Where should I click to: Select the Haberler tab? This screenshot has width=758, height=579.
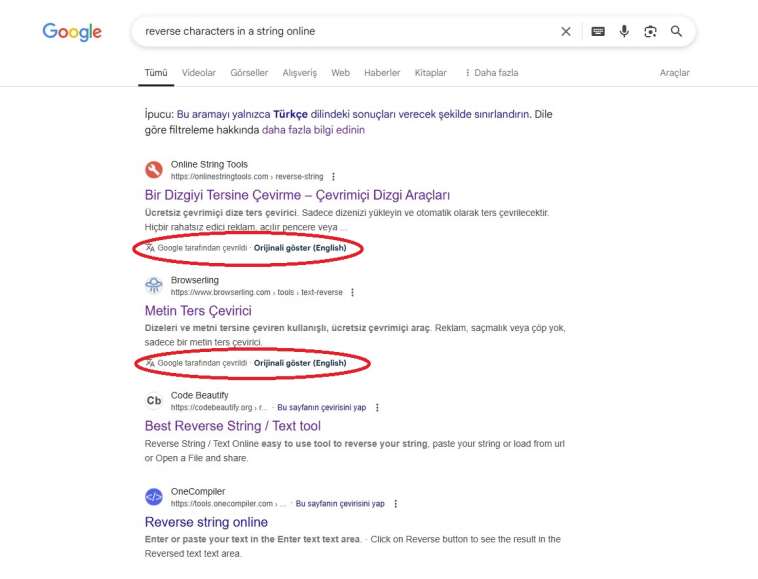coord(382,73)
